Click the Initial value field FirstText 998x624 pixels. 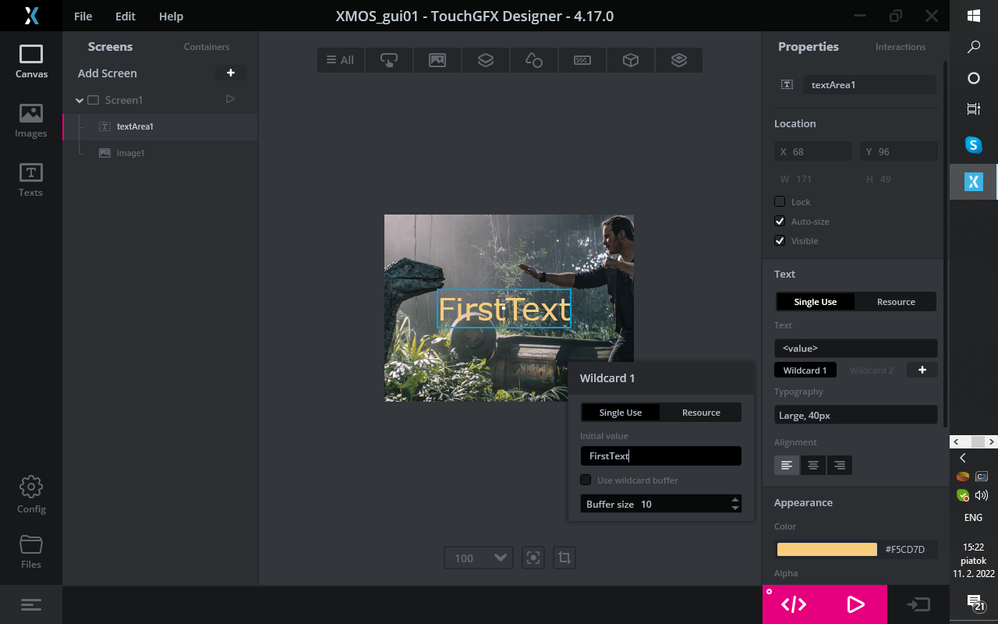coord(661,456)
